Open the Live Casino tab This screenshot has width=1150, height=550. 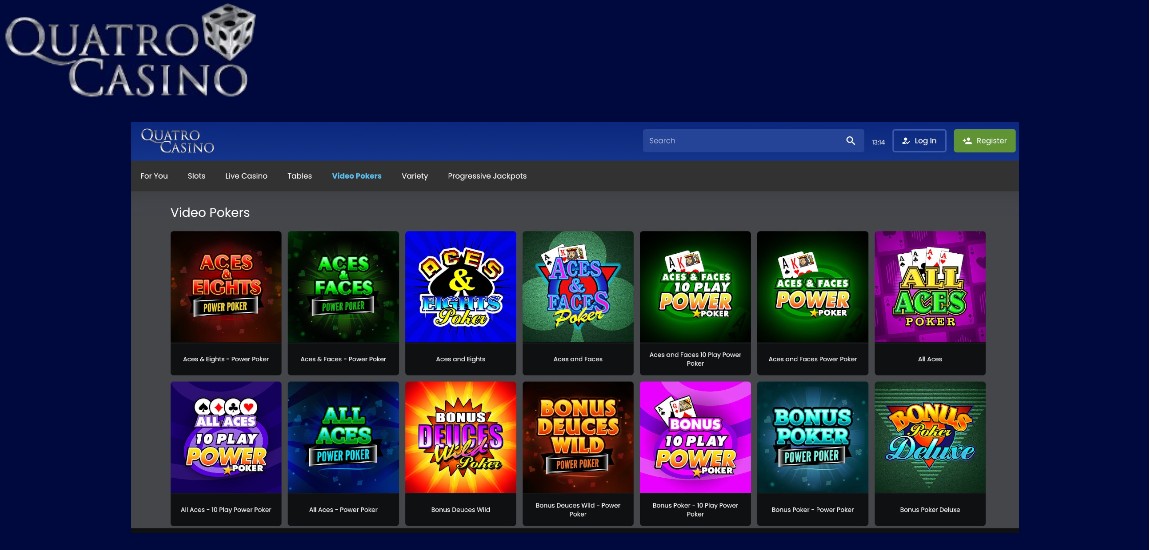(246, 176)
